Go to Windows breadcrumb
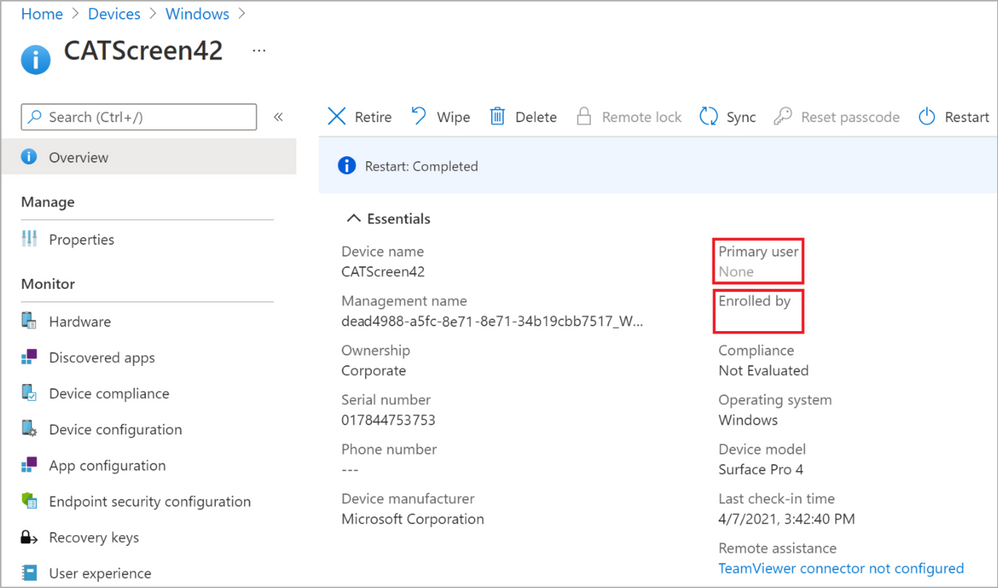The image size is (998, 588). 197,14
